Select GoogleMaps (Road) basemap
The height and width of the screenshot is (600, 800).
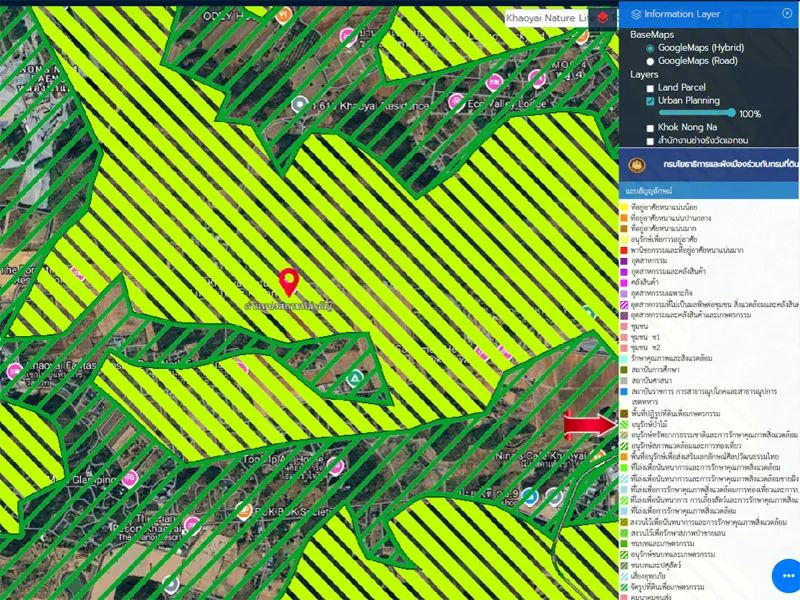click(x=650, y=61)
